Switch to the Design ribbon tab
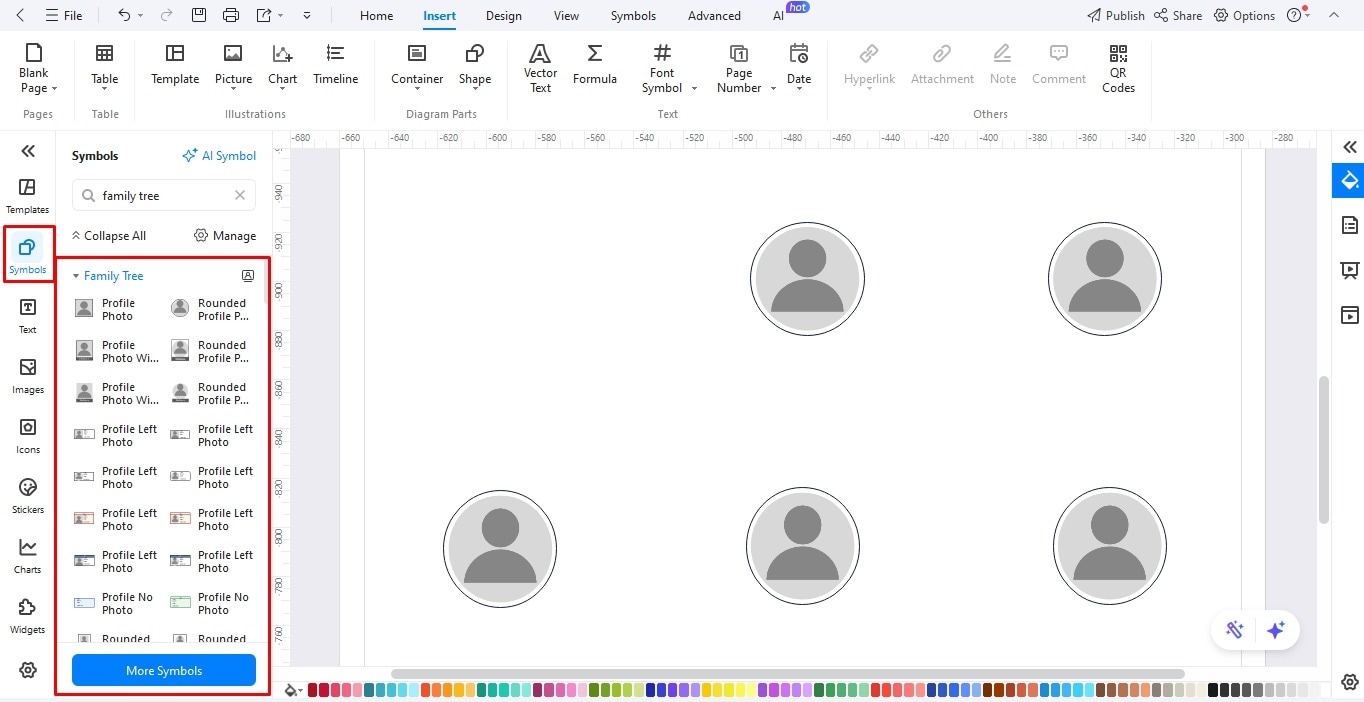The image size is (1364, 702). [x=503, y=15]
